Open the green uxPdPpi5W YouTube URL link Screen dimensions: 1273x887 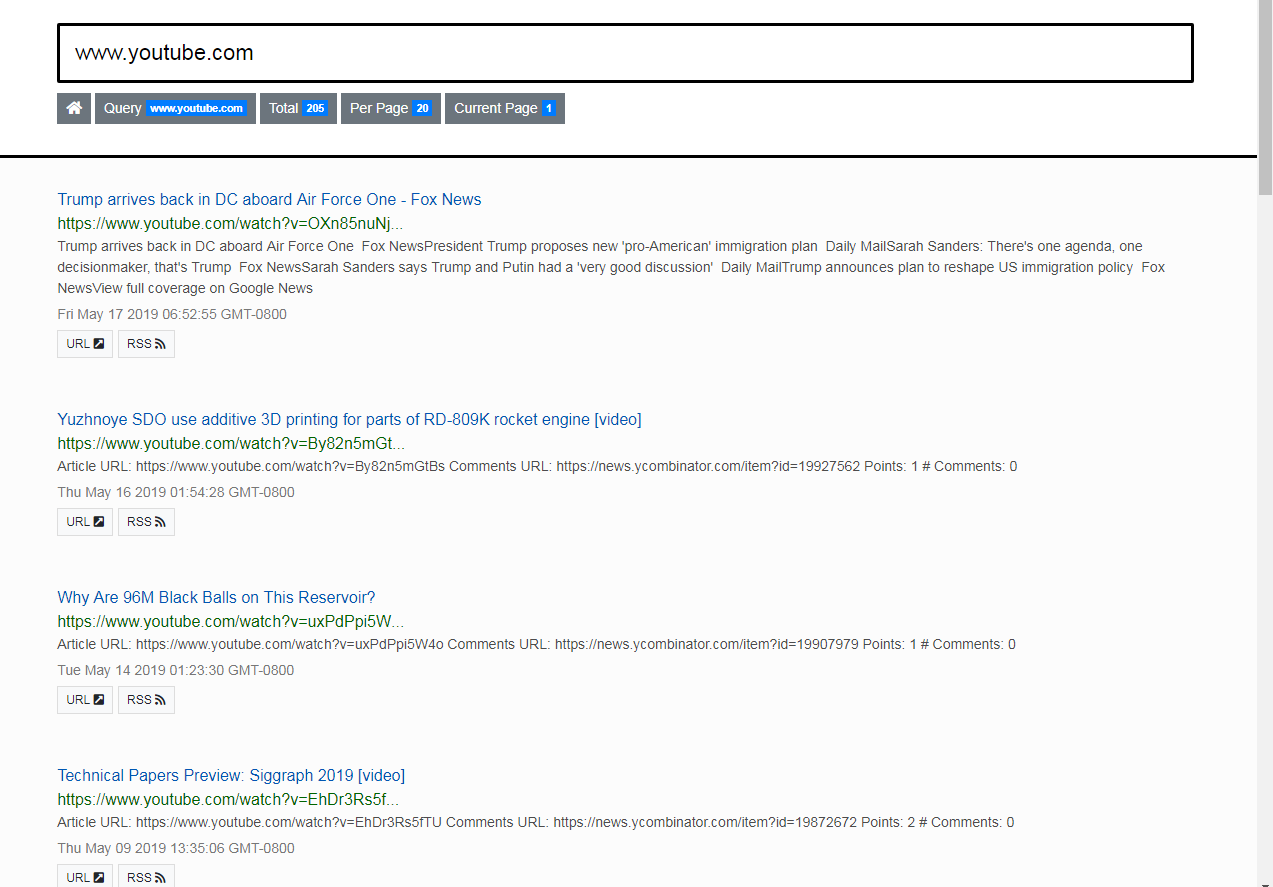pyautogui.click(x=231, y=621)
